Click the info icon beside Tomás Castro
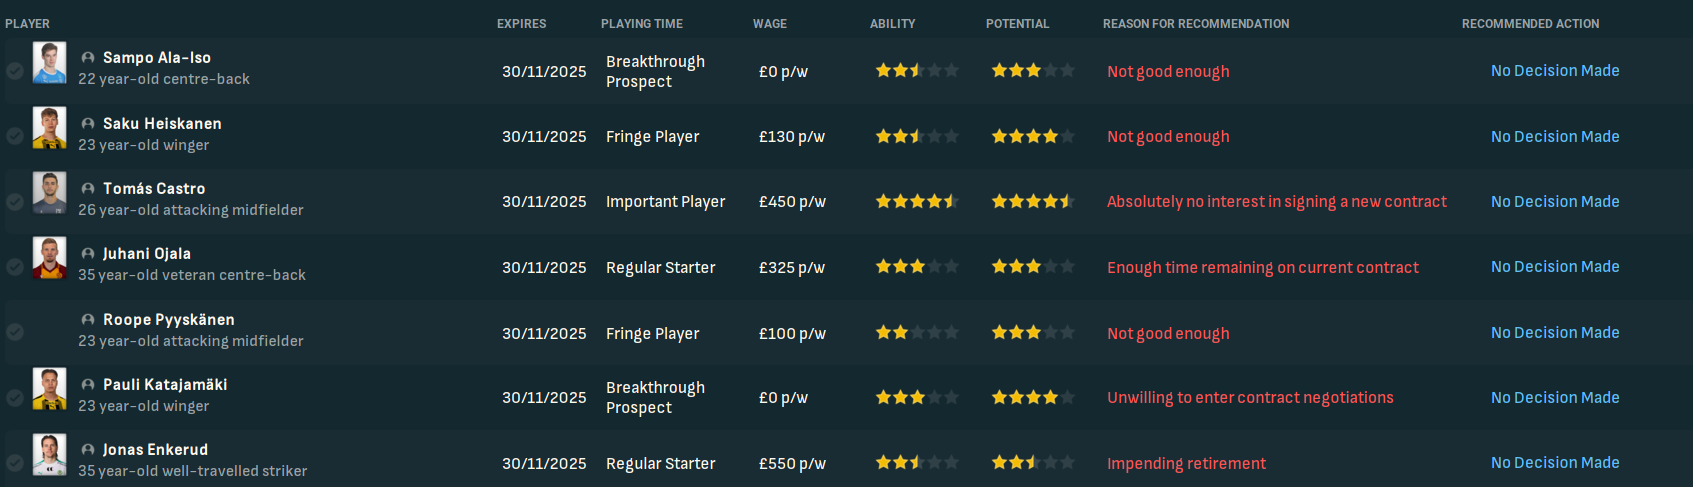 coord(88,189)
